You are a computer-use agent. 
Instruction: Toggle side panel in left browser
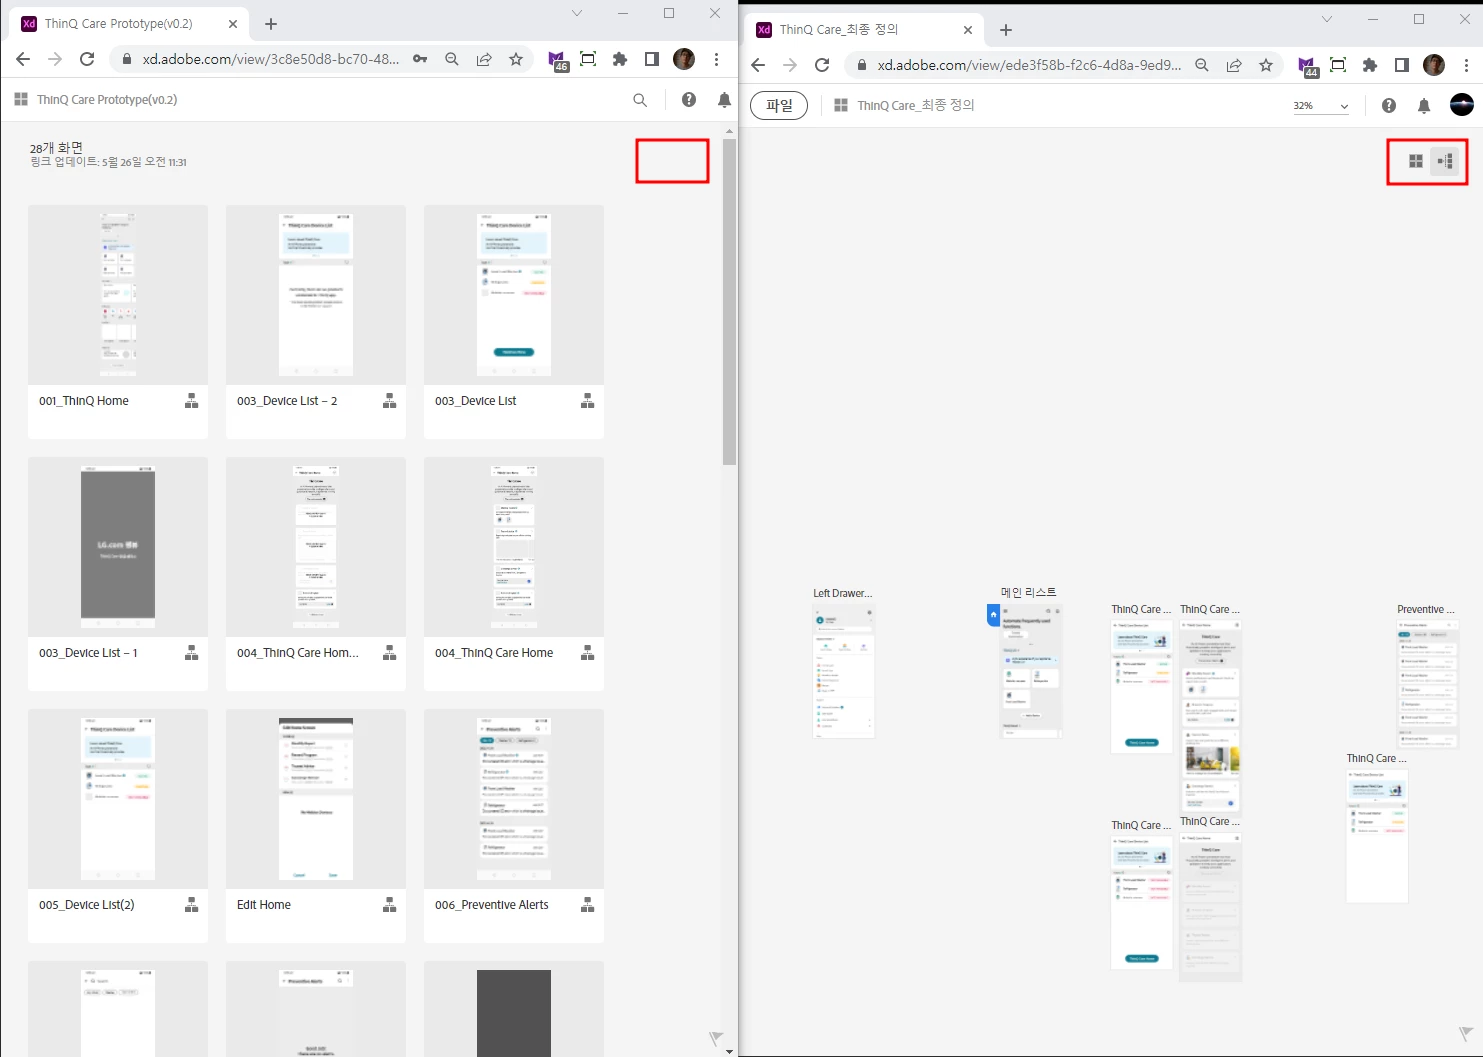652,59
